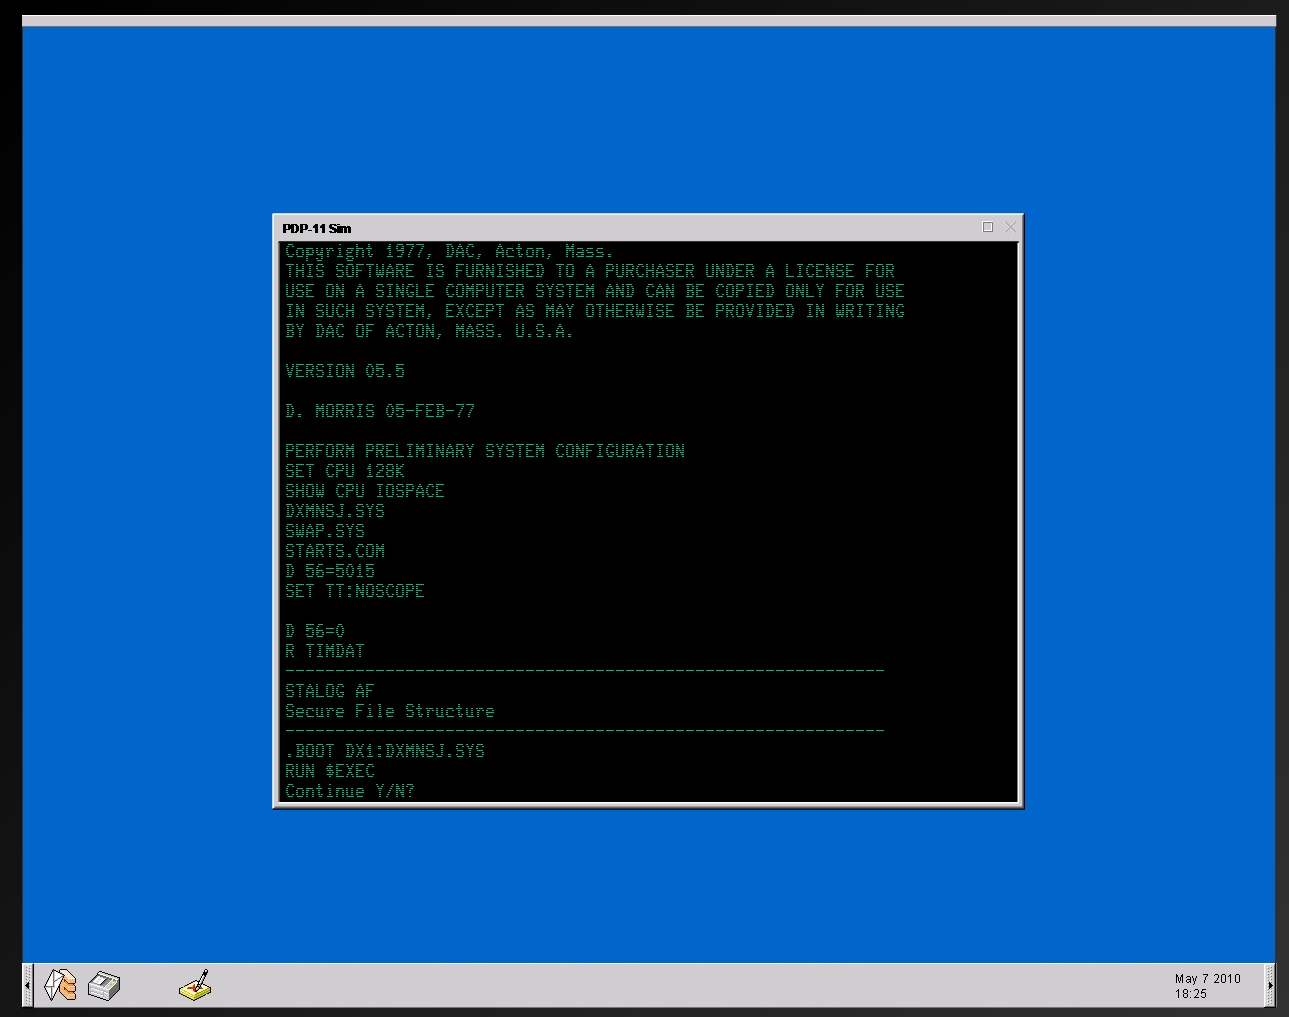The width and height of the screenshot is (1289, 1017).
Task: Click the 'D 56=5015' line
Action: point(330,571)
